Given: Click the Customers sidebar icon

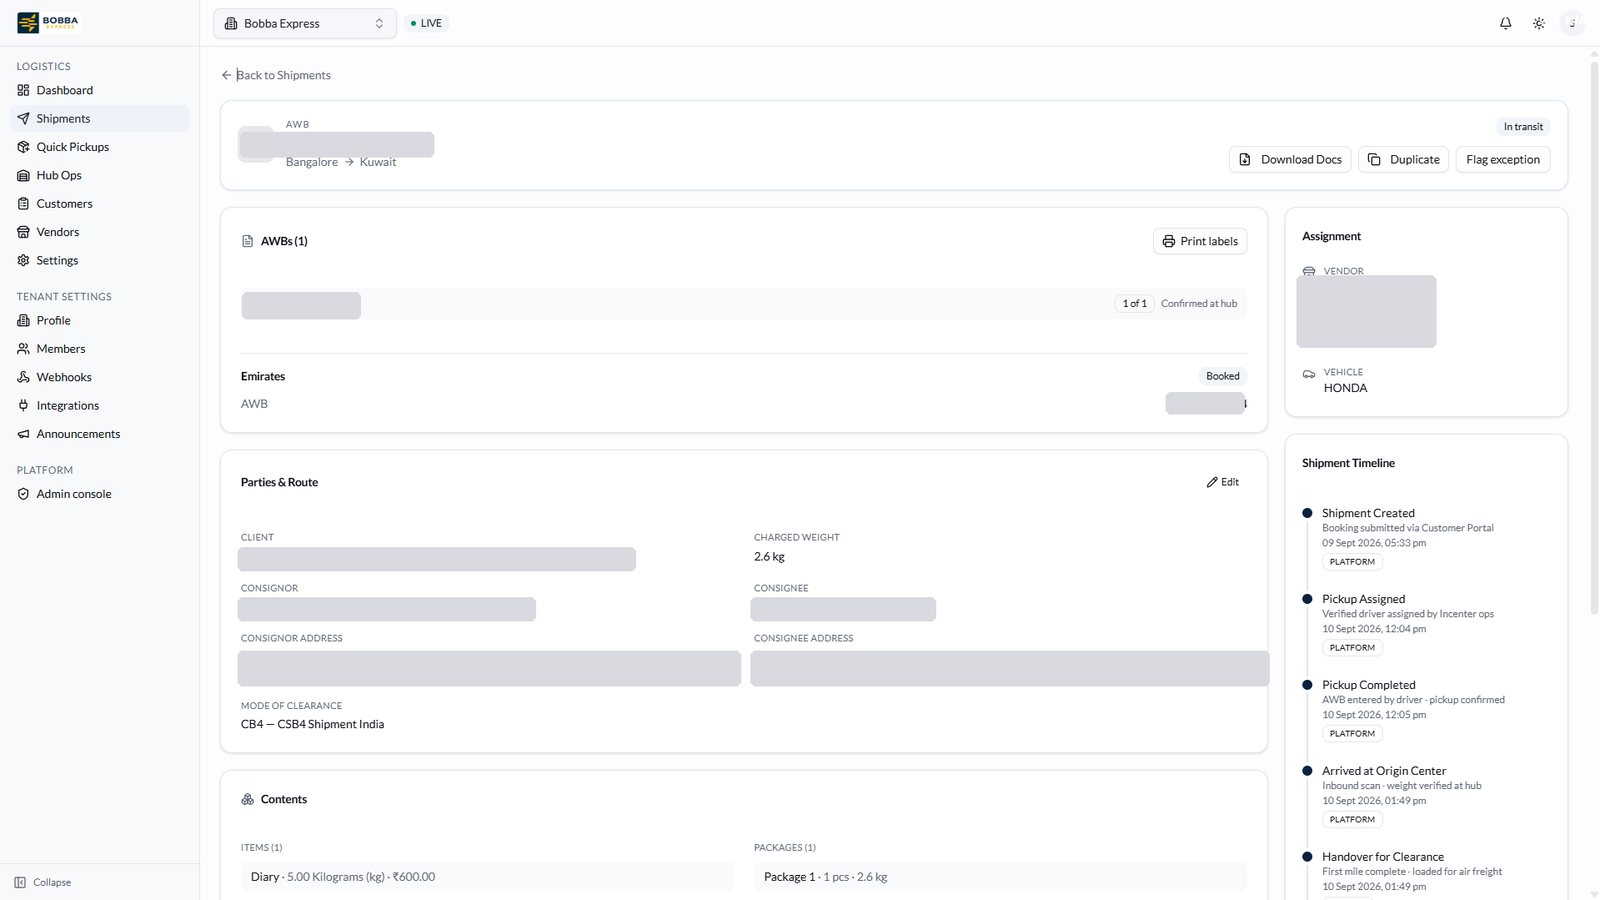Looking at the screenshot, I should tap(23, 203).
